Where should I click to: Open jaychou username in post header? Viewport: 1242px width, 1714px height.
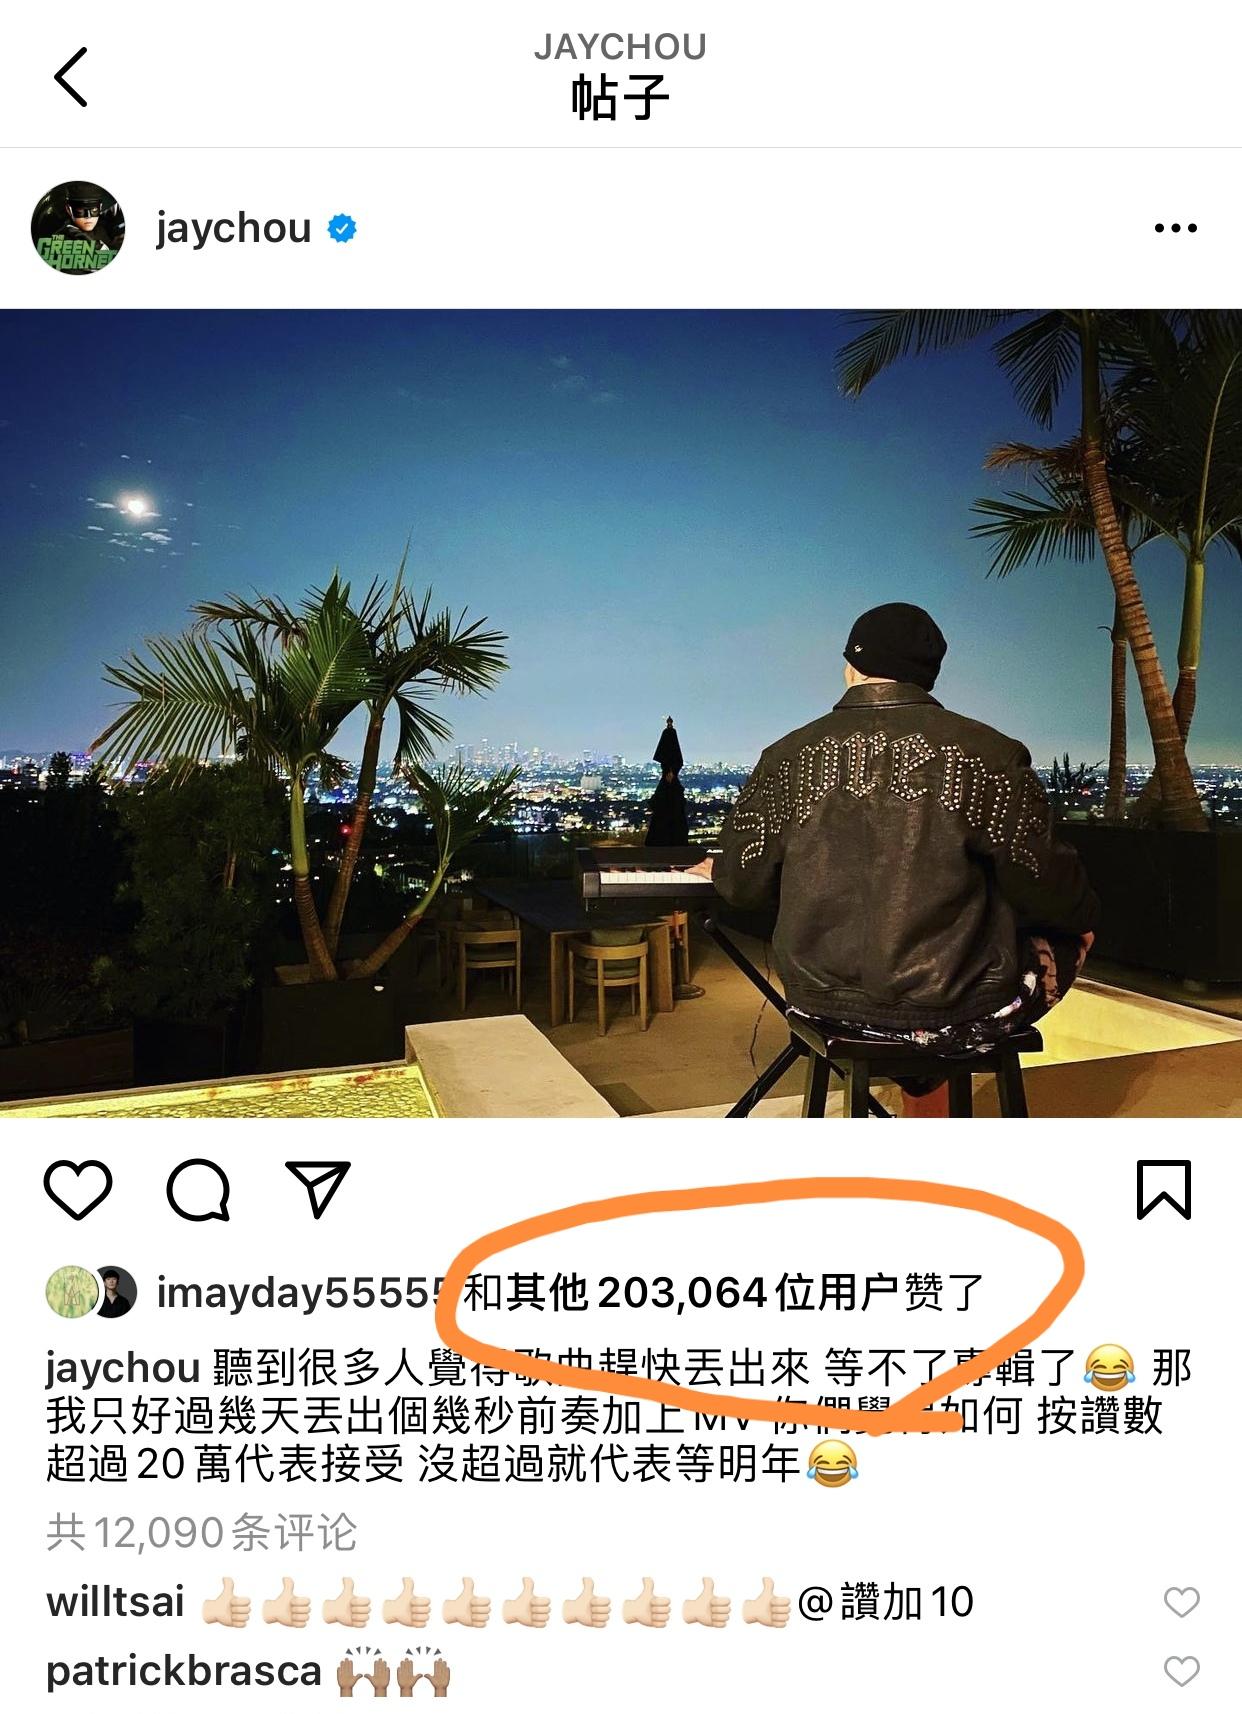234,229
